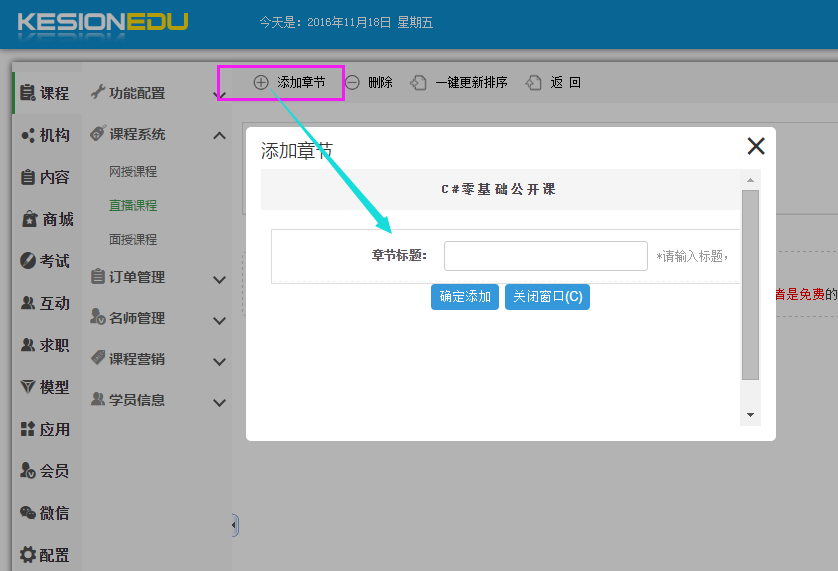Click the 返回 toolbar icon
Viewport: 838px width, 571px height.
tap(534, 83)
